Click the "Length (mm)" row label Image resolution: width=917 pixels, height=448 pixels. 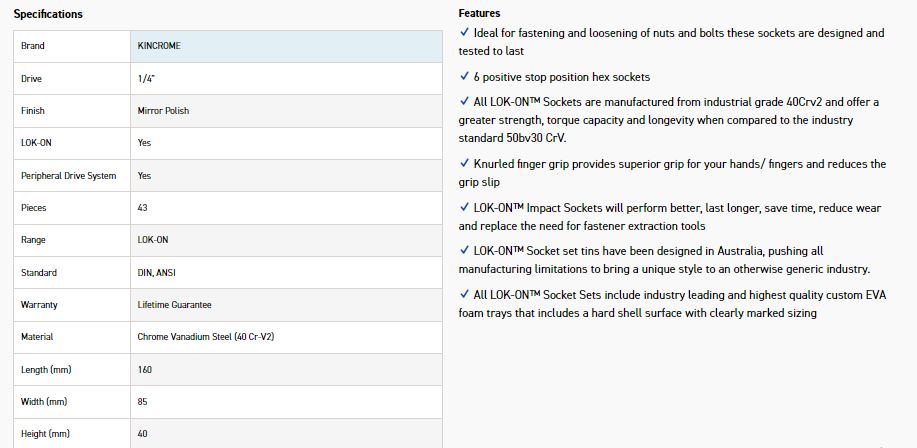pos(46,370)
